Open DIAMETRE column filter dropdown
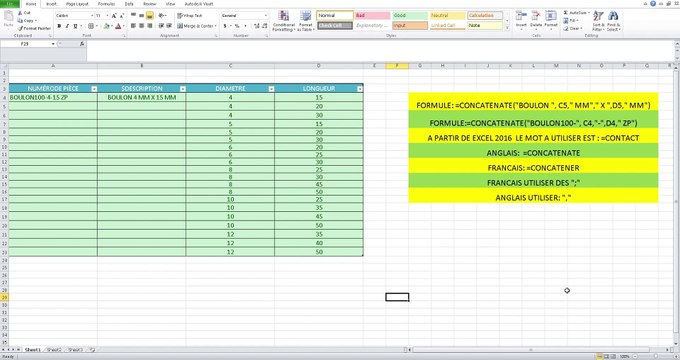The image size is (680, 360). point(271,89)
